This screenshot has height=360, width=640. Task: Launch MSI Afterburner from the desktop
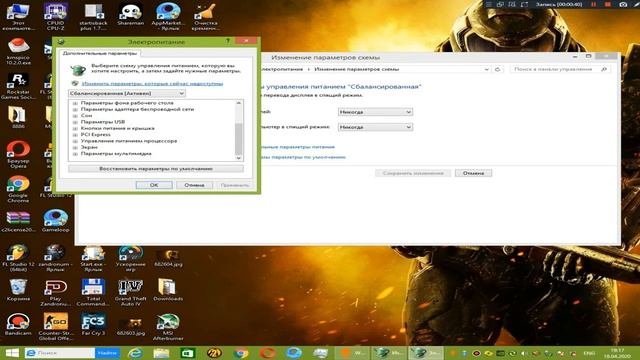(168, 327)
